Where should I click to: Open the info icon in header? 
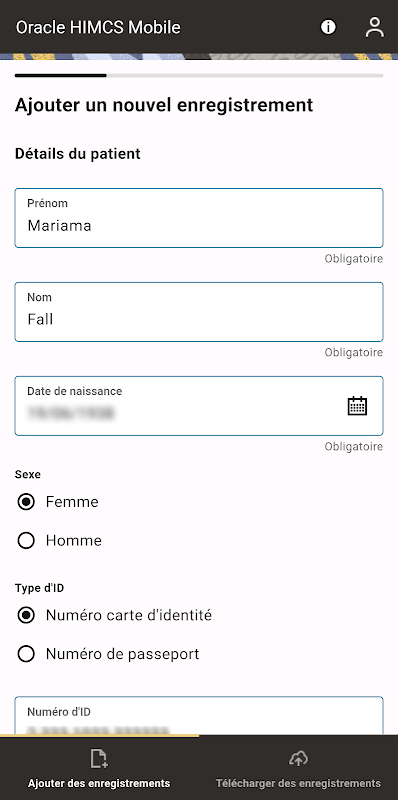point(328,27)
